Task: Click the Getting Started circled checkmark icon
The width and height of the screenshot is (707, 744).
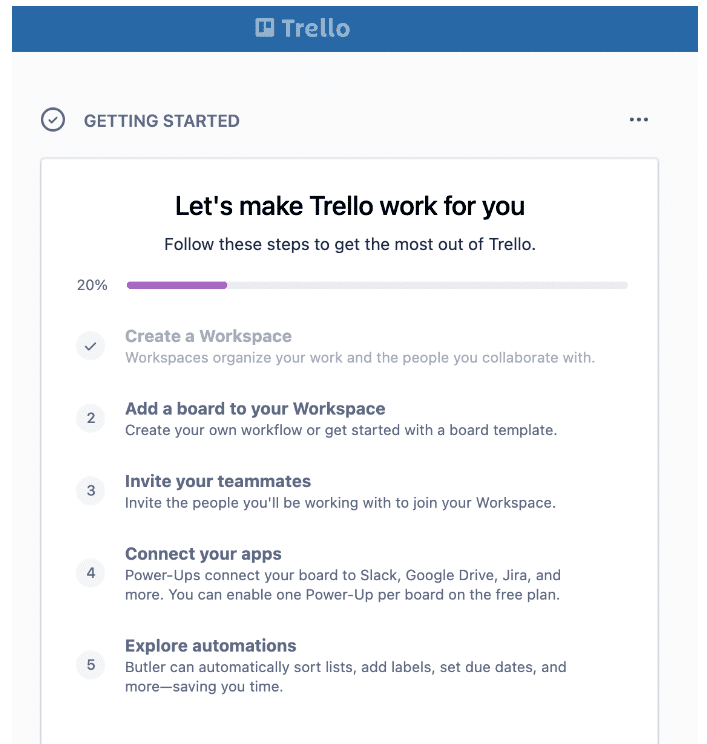Action: (53, 120)
